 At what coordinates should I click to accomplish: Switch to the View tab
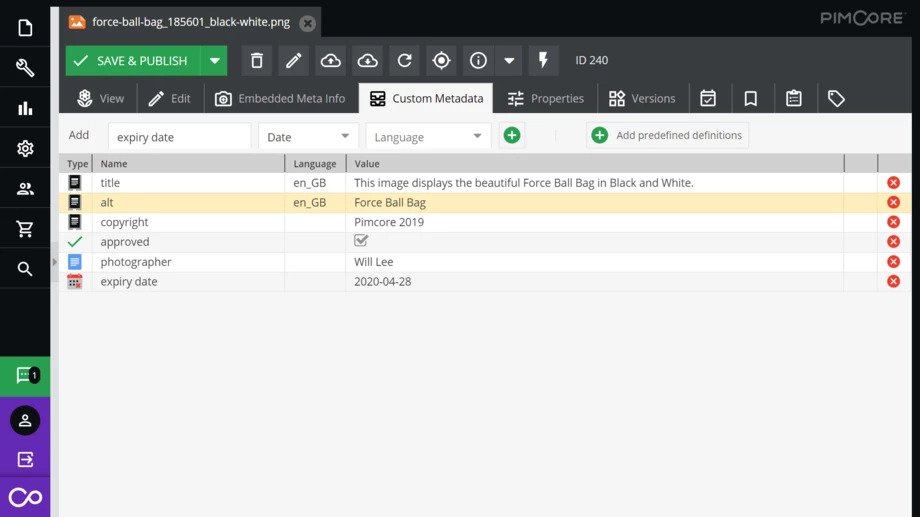(100, 98)
